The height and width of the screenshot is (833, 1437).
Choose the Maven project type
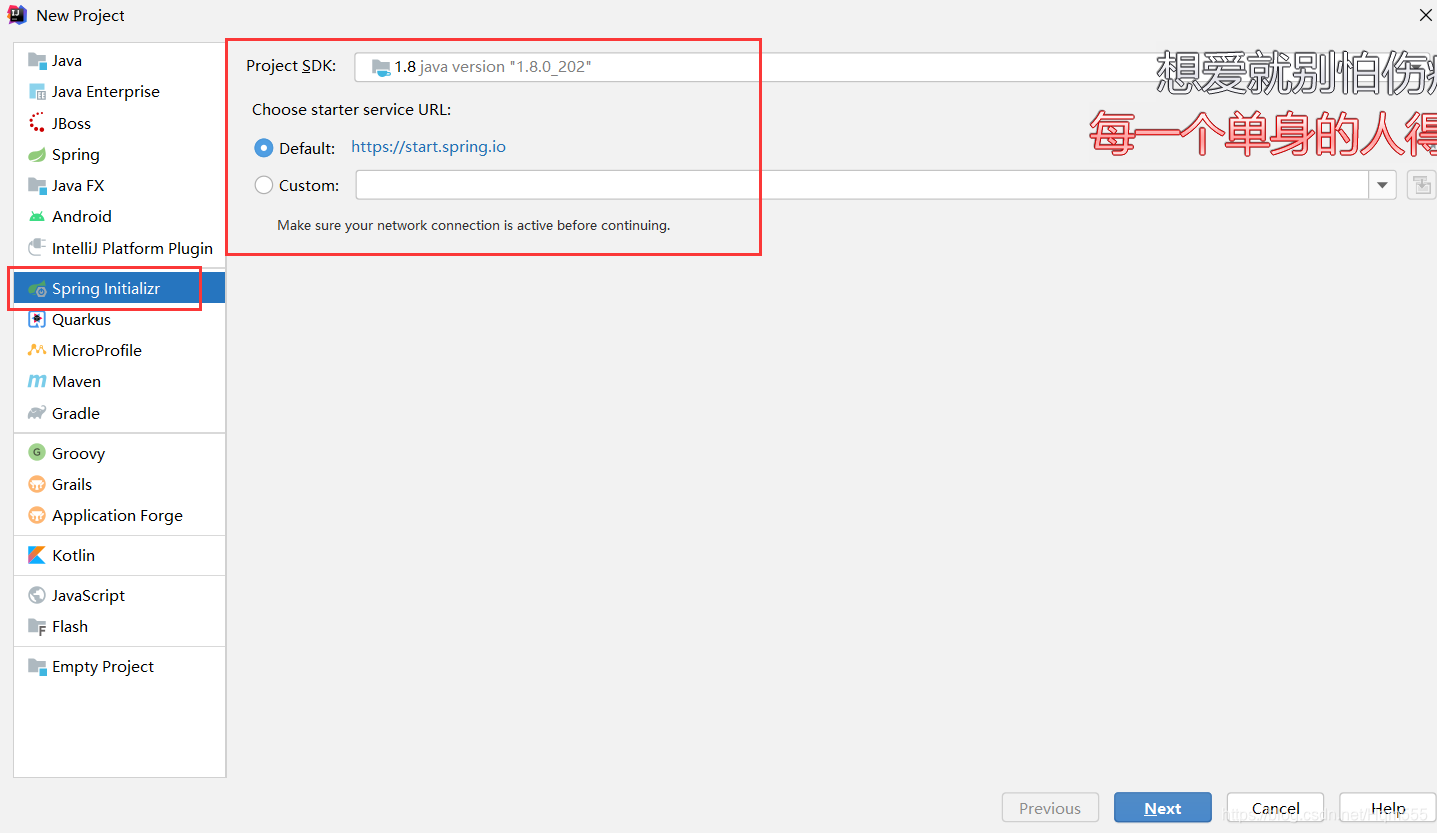[x=119, y=382]
